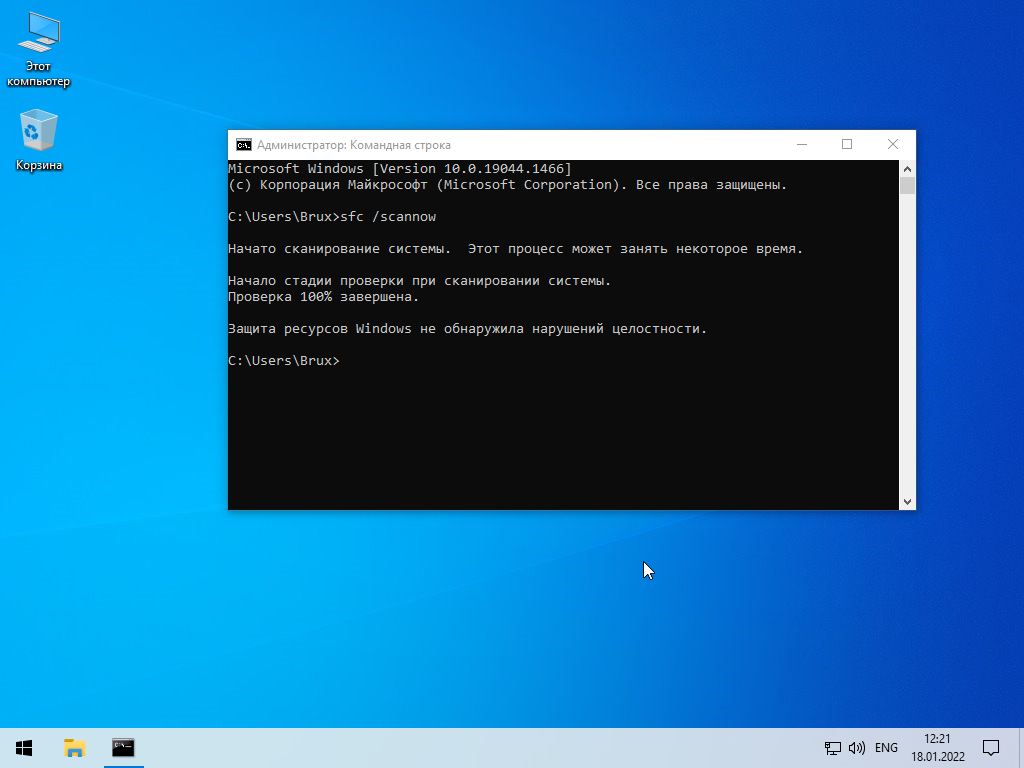This screenshot has width=1024, height=768.
Task: Maximize the Командная строка window
Action: coord(847,144)
